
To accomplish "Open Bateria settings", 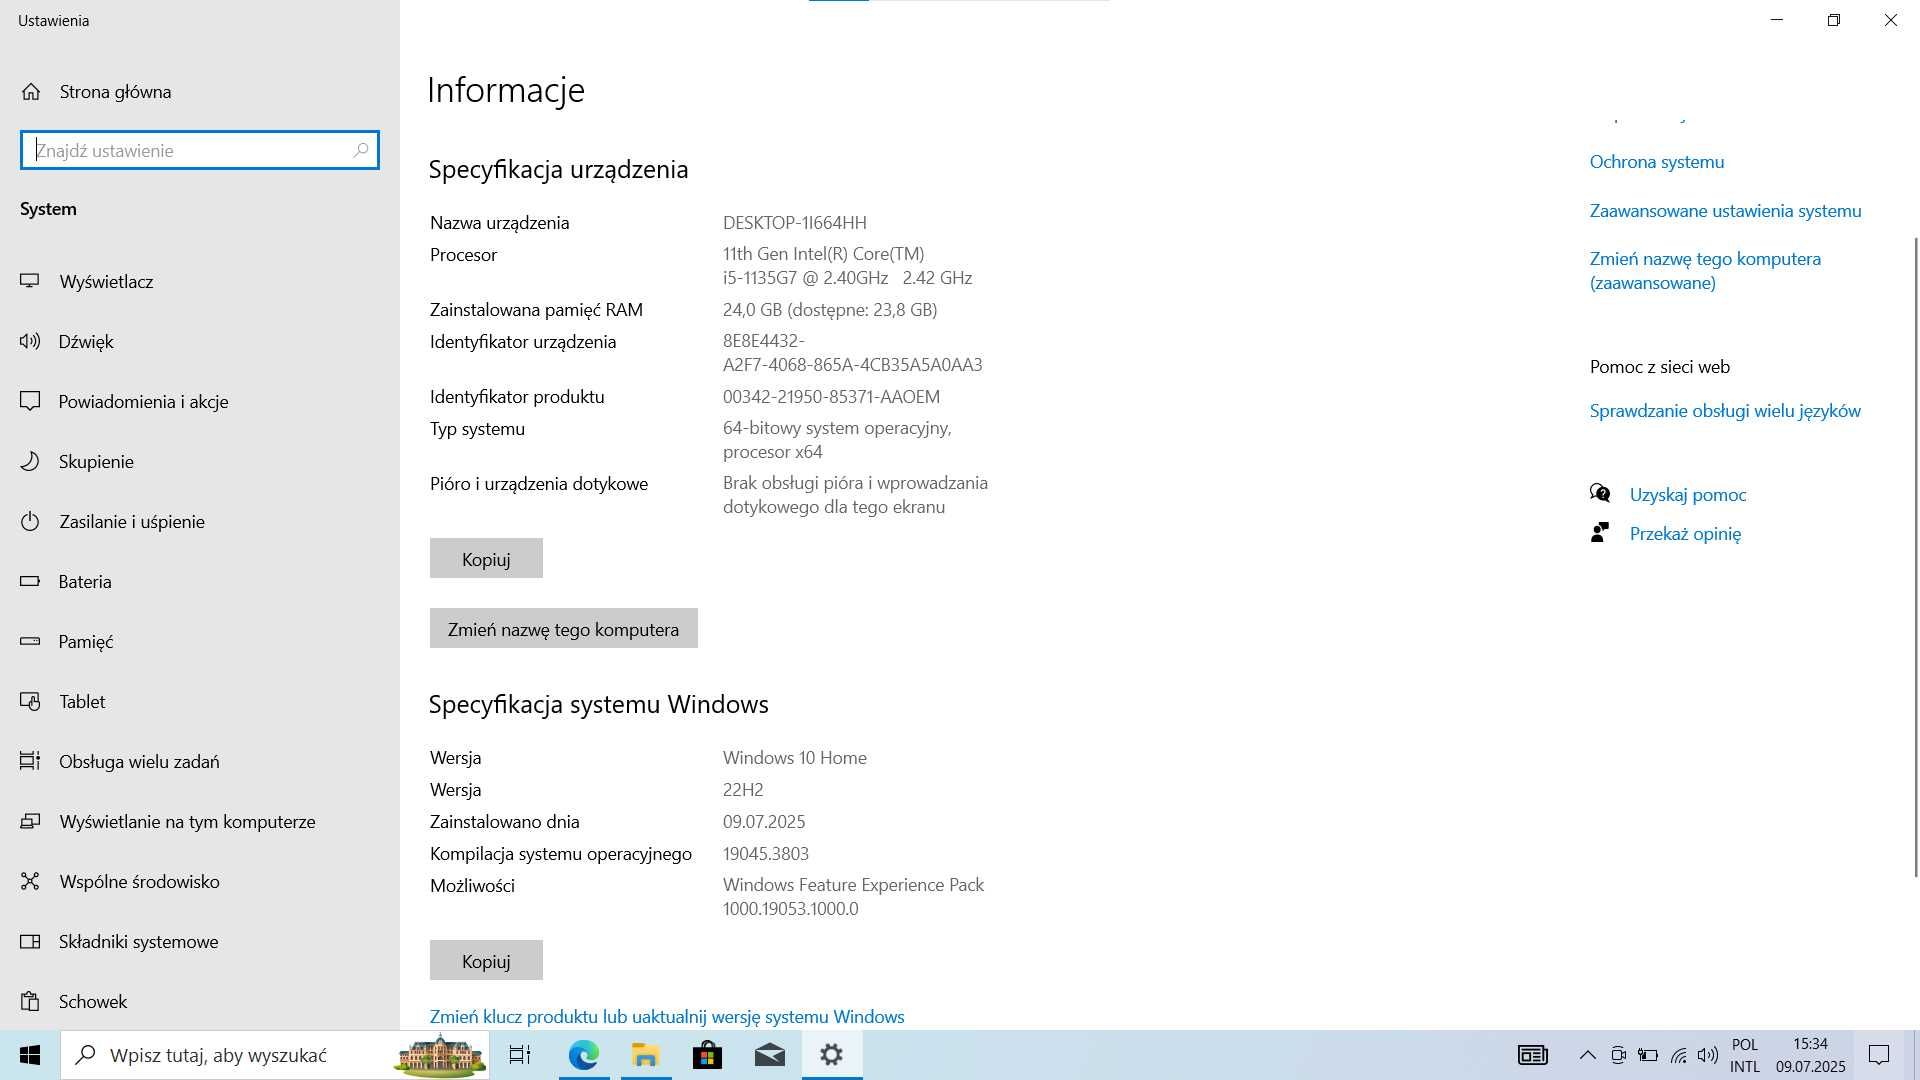I will [85, 581].
